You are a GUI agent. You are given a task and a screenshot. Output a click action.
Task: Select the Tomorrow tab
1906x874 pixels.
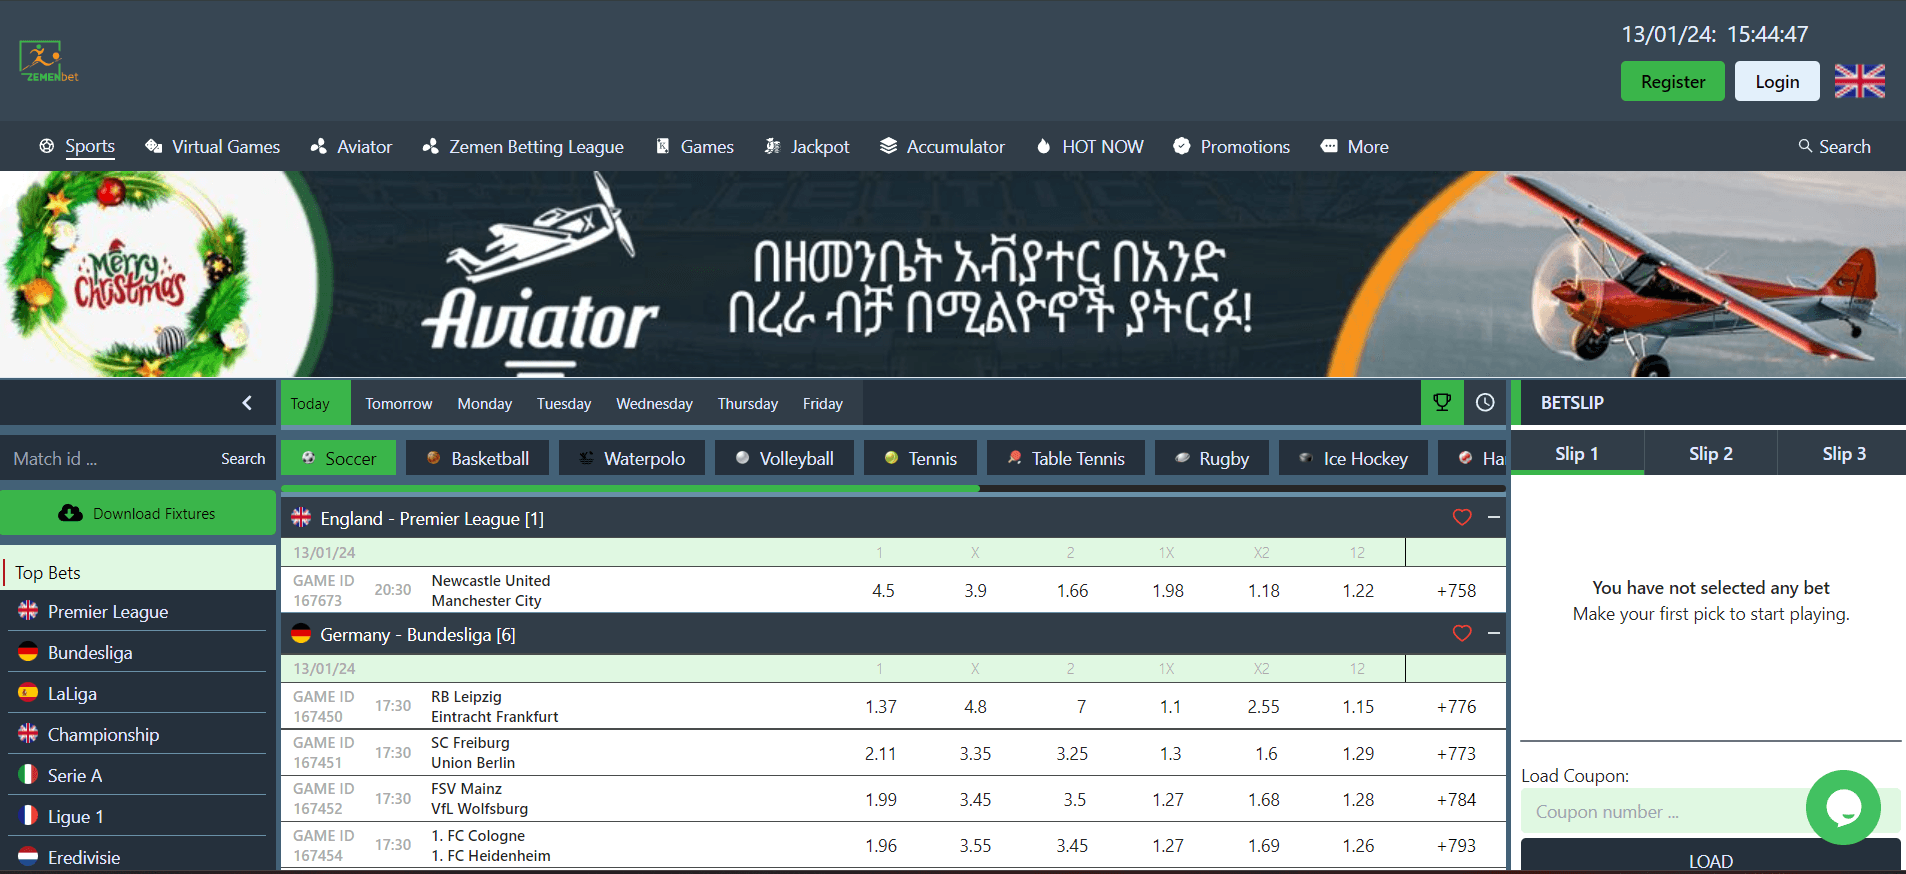(399, 403)
